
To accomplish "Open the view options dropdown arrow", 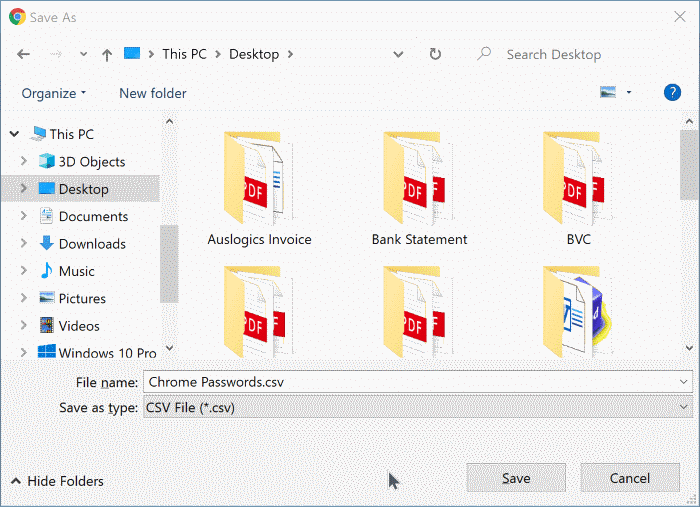I will click(629, 92).
